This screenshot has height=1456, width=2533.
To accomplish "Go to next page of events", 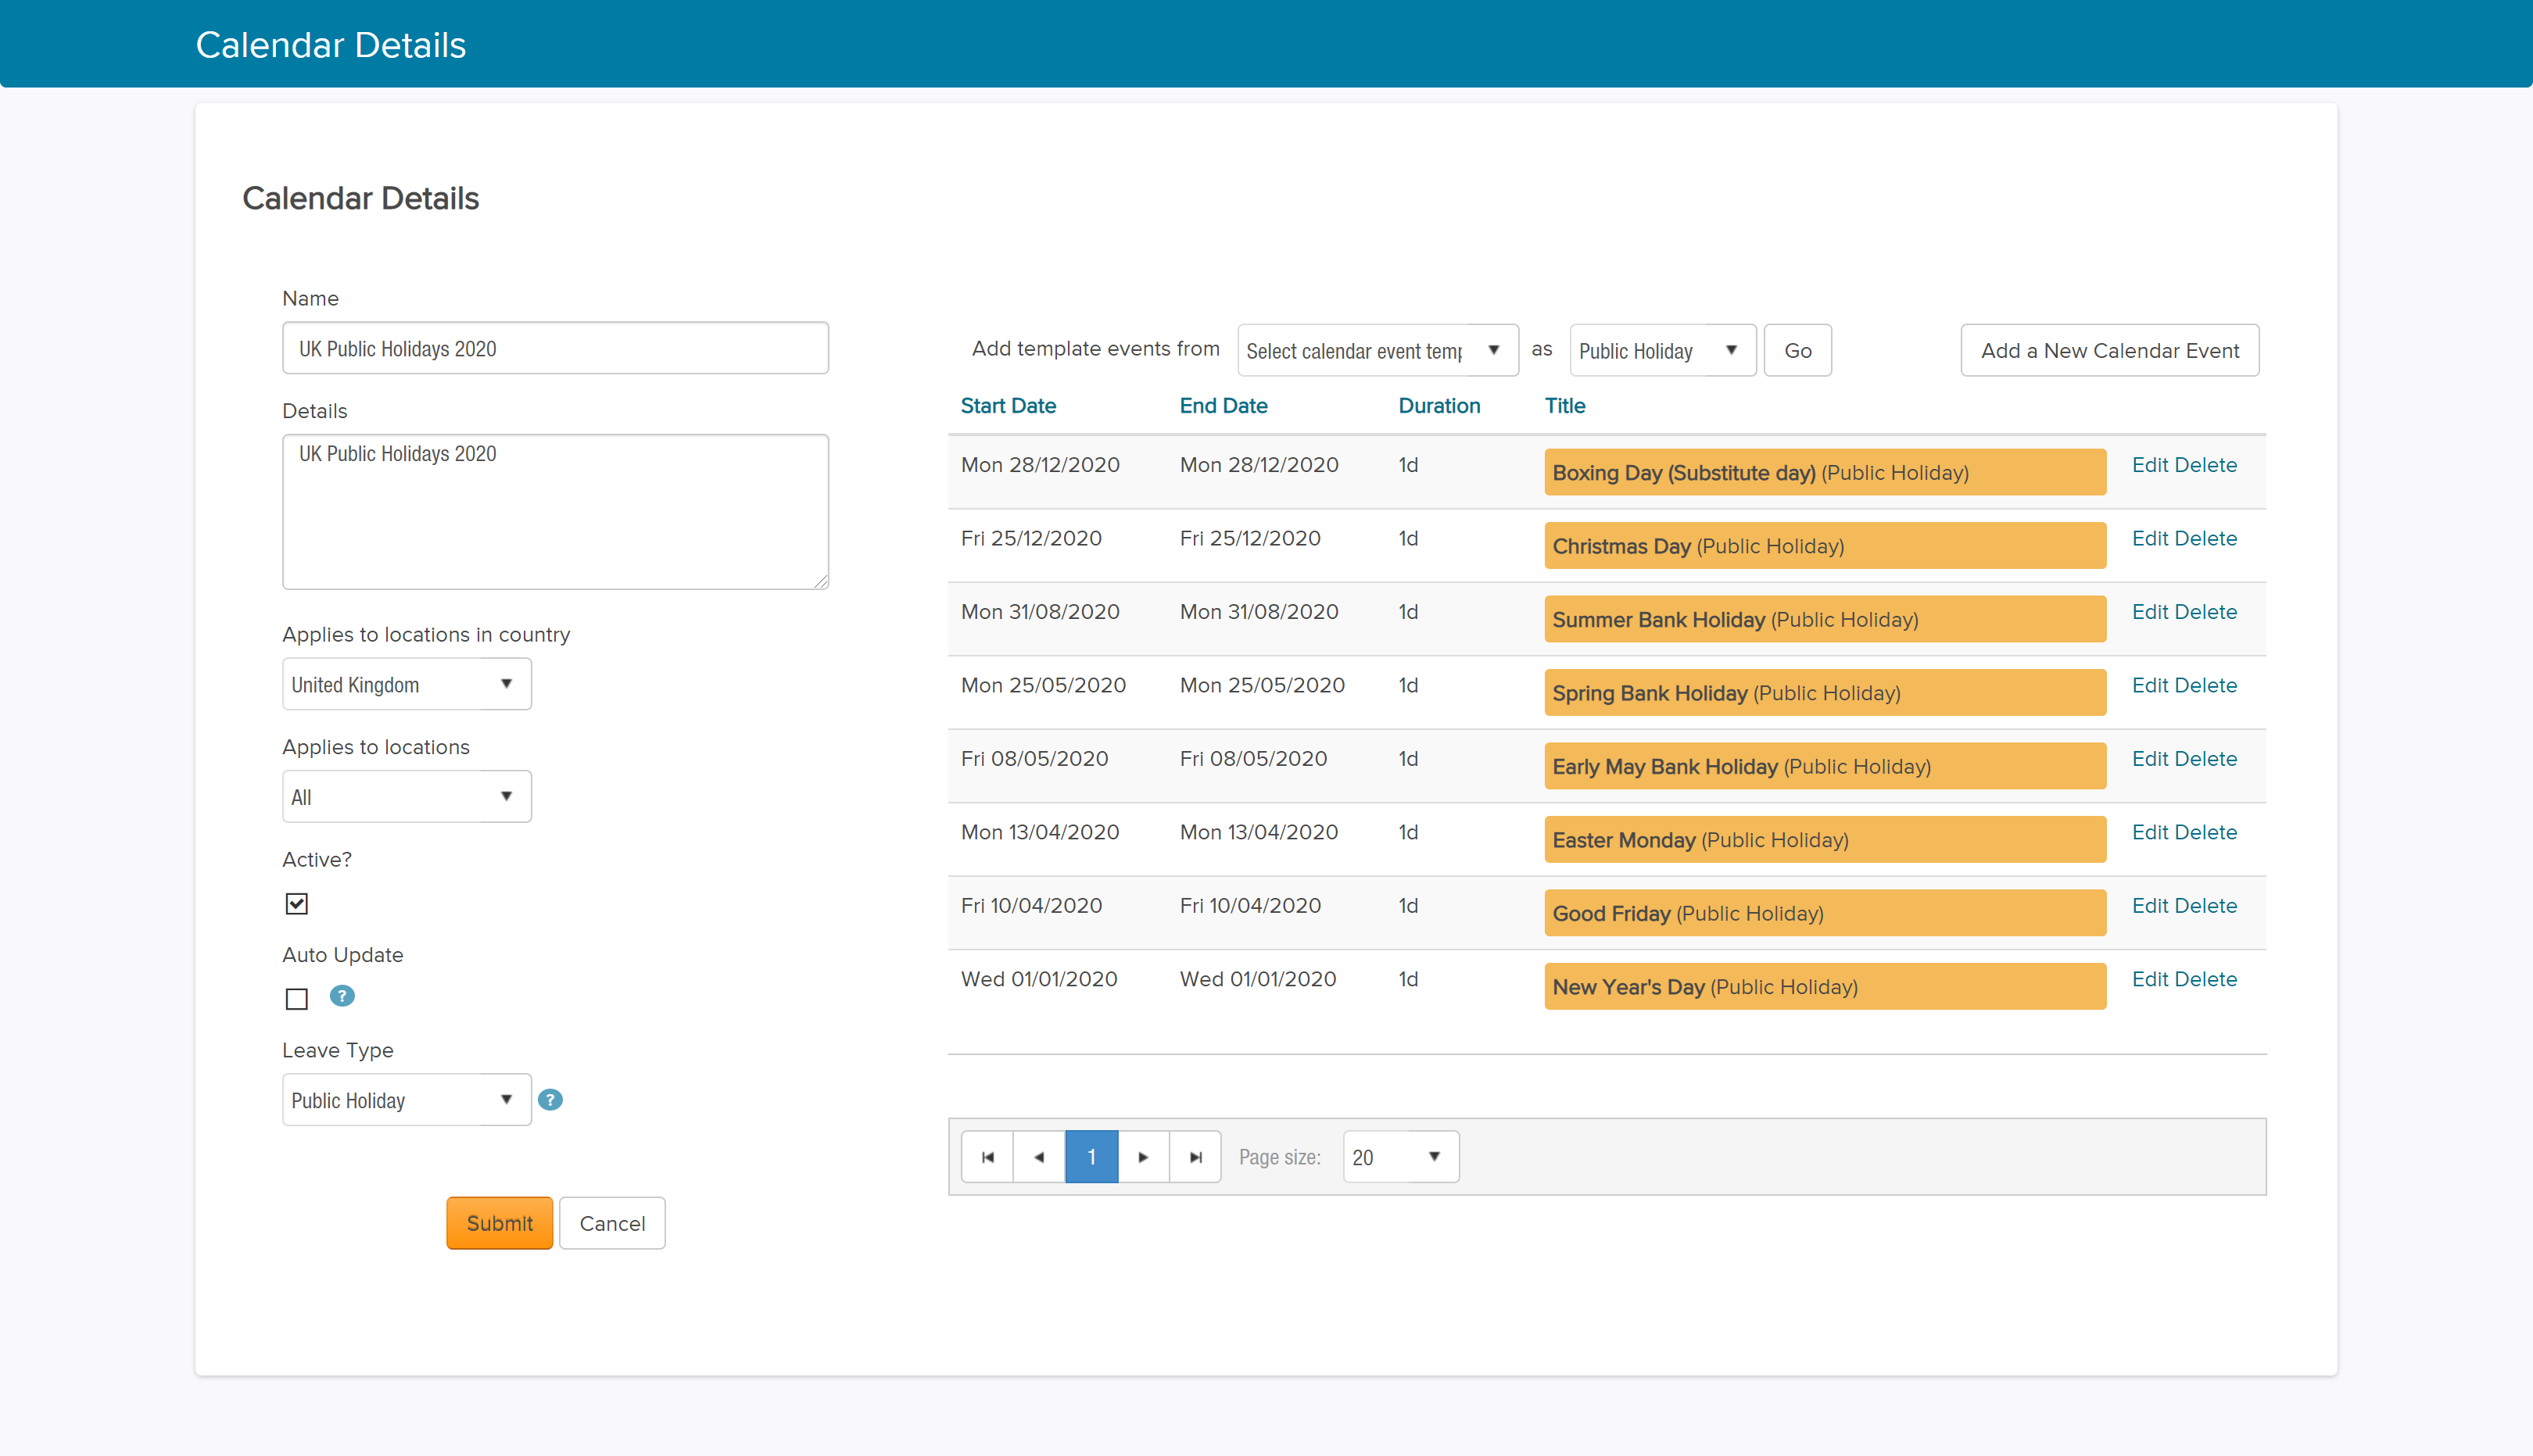I will (x=1143, y=1157).
